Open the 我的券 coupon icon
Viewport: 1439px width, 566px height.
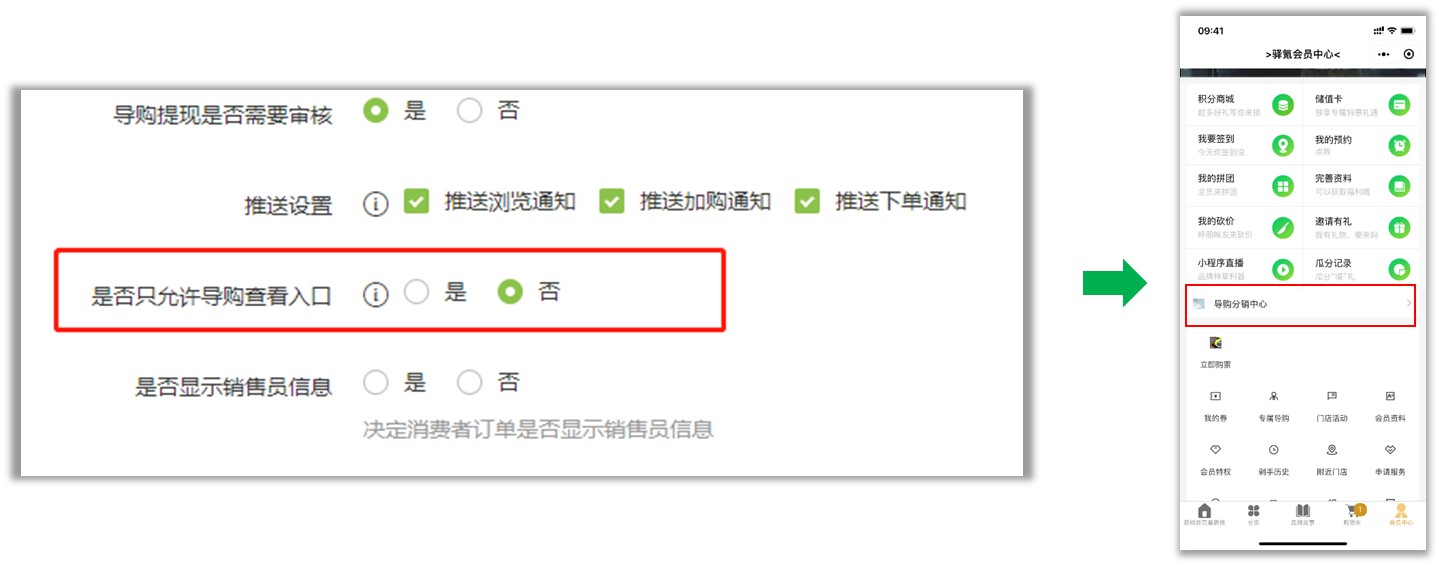[x=1215, y=397]
